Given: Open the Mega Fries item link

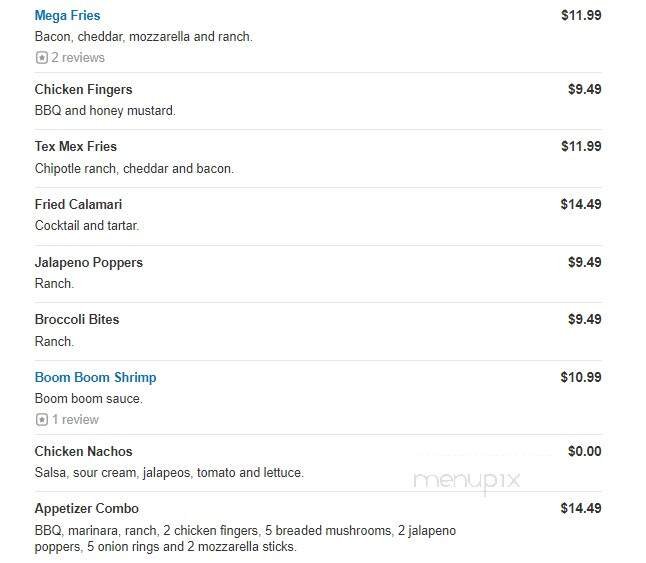Looking at the screenshot, I should coord(67,16).
